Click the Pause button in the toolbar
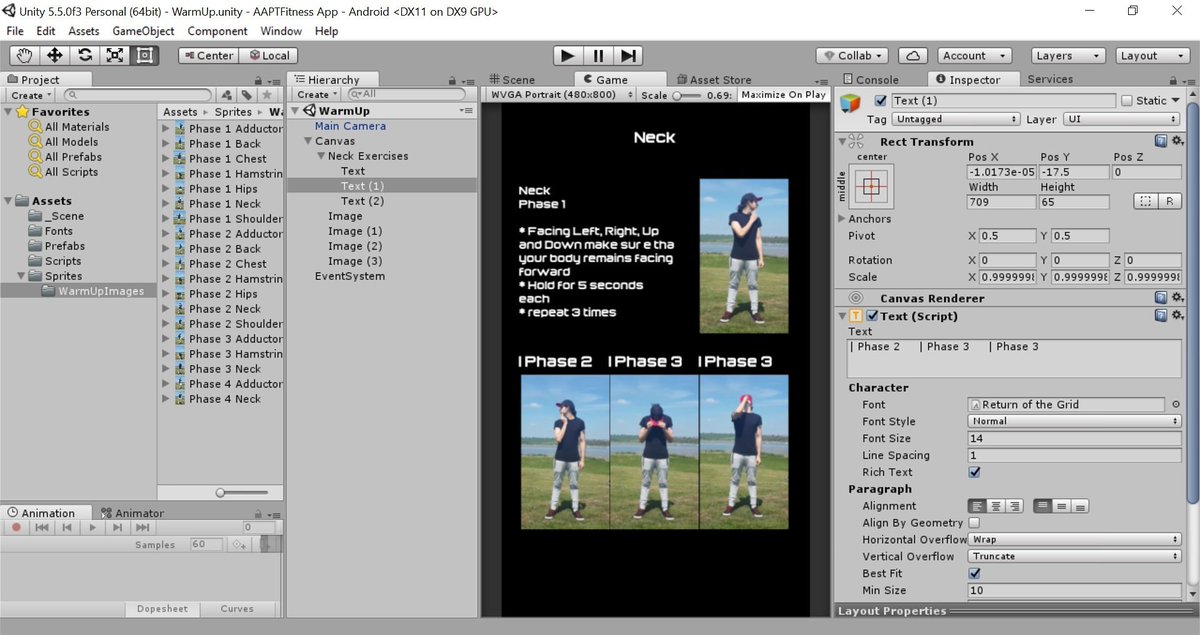Viewport: 1200px width, 635px height. coord(598,56)
